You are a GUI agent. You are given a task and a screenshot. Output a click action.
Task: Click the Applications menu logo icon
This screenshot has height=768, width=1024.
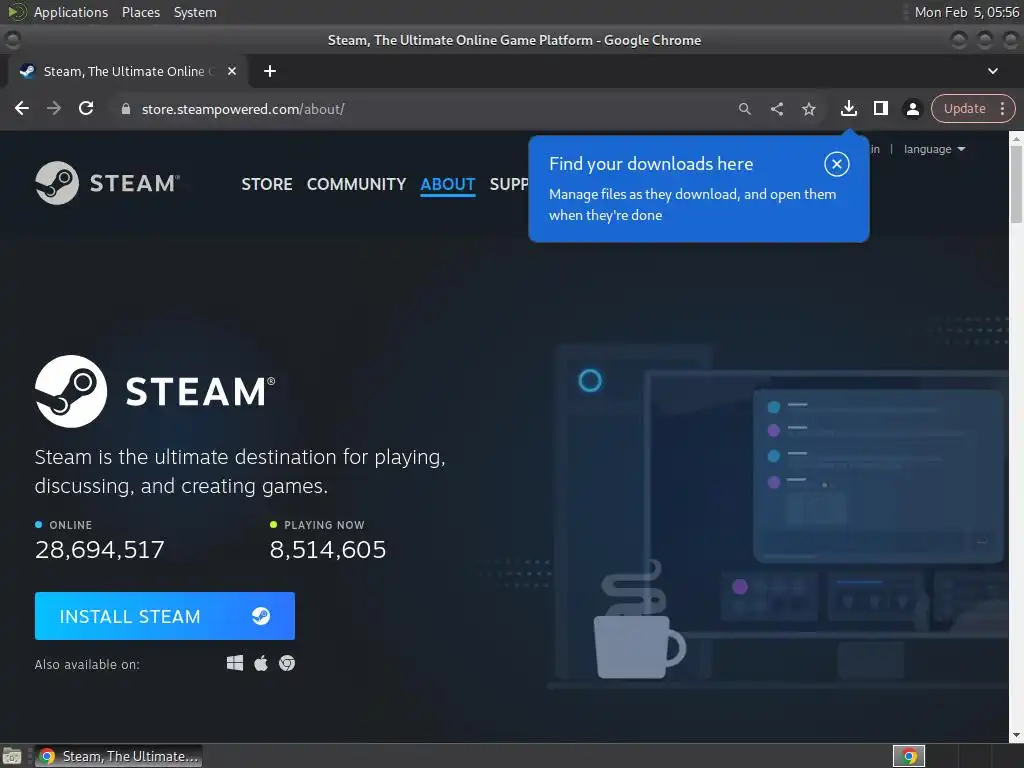(17, 12)
